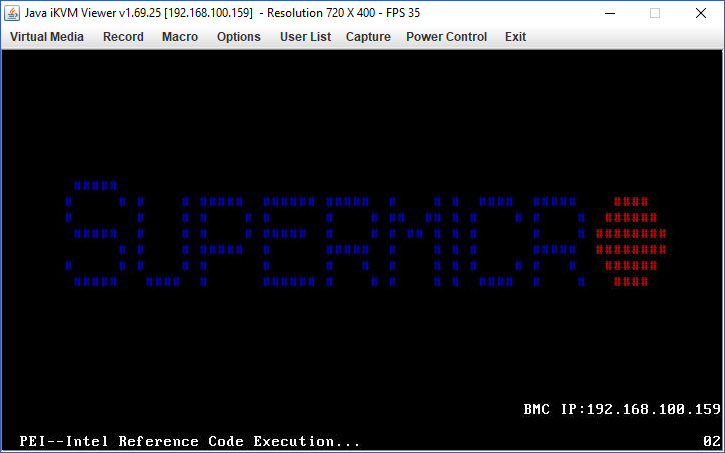Viewport: 725px width, 453px height.
Task: Click the Java iKVM Viewer window title
Action: (x=222, y=13)
